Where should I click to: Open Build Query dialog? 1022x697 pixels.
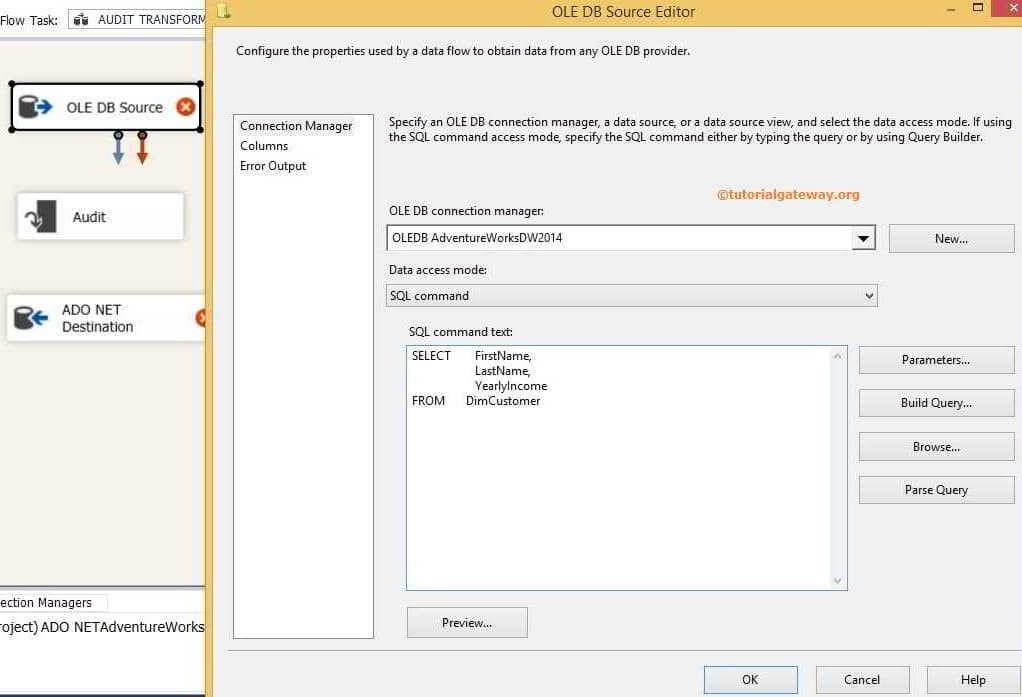click(936, 402)
